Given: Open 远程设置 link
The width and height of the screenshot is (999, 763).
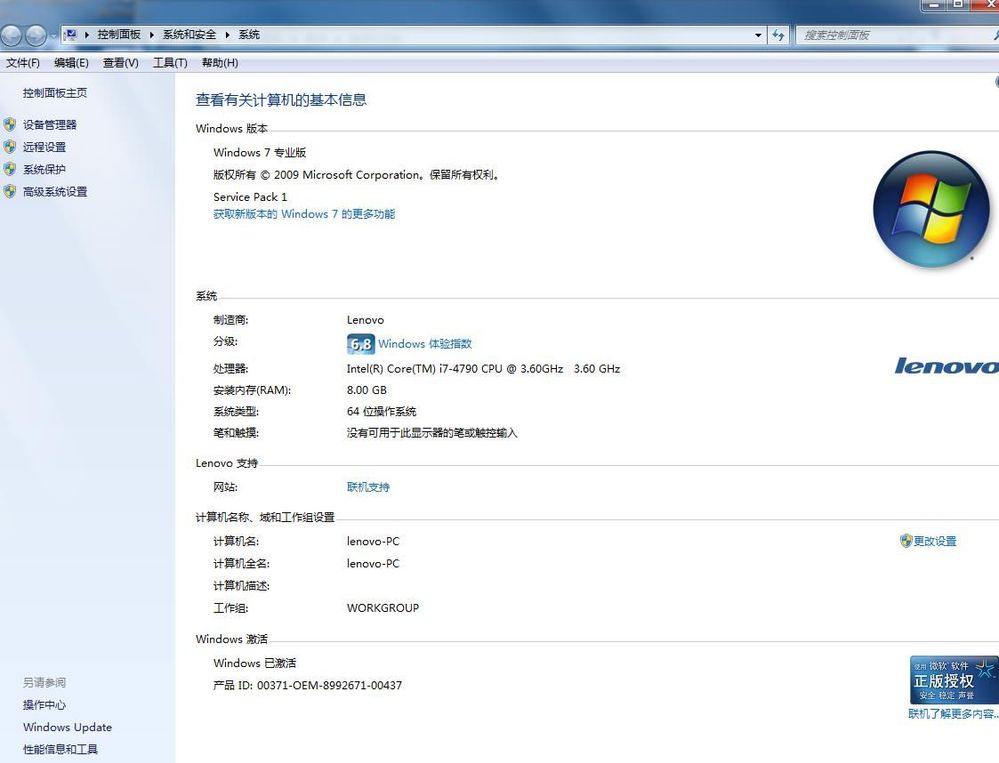Looking at the screenshot, I should tap(44, 147).
